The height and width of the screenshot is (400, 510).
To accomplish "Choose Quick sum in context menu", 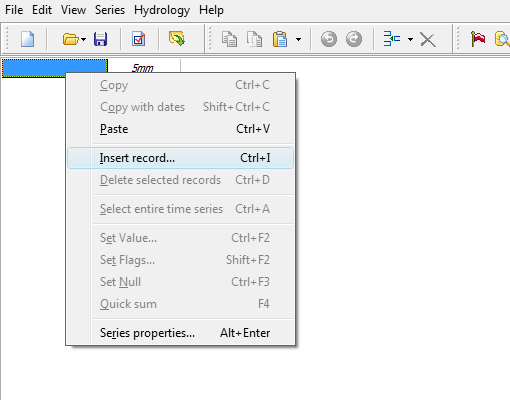I will pos(181,304).
